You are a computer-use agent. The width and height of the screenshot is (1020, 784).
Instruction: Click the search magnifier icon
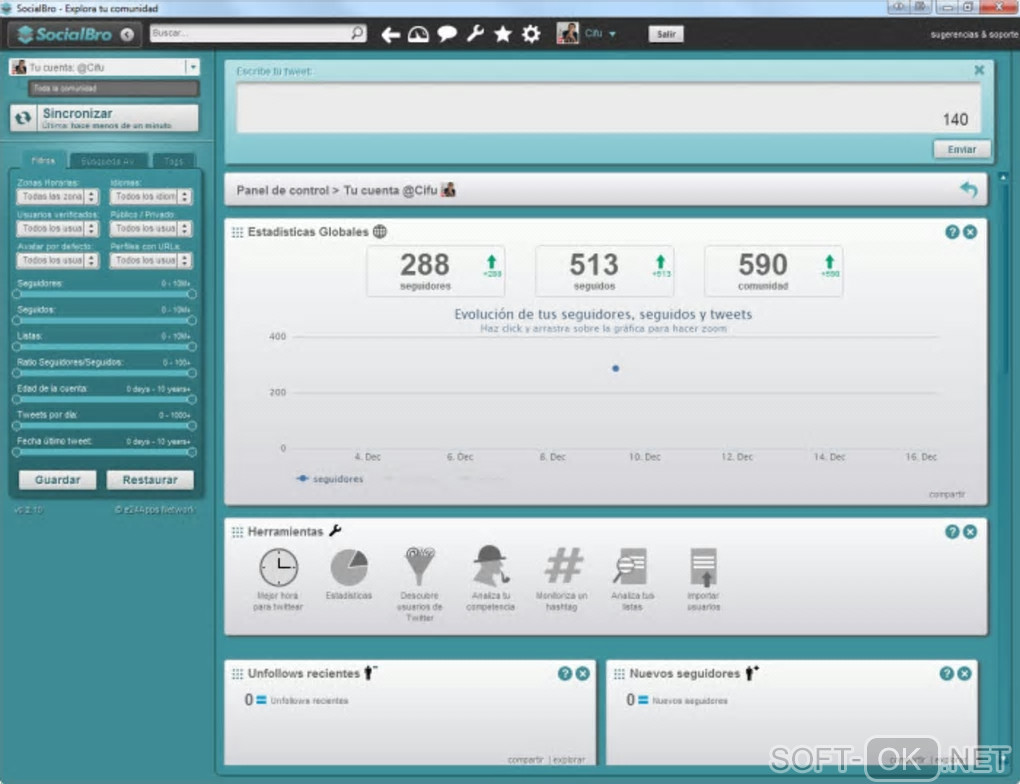coord(358,33)
